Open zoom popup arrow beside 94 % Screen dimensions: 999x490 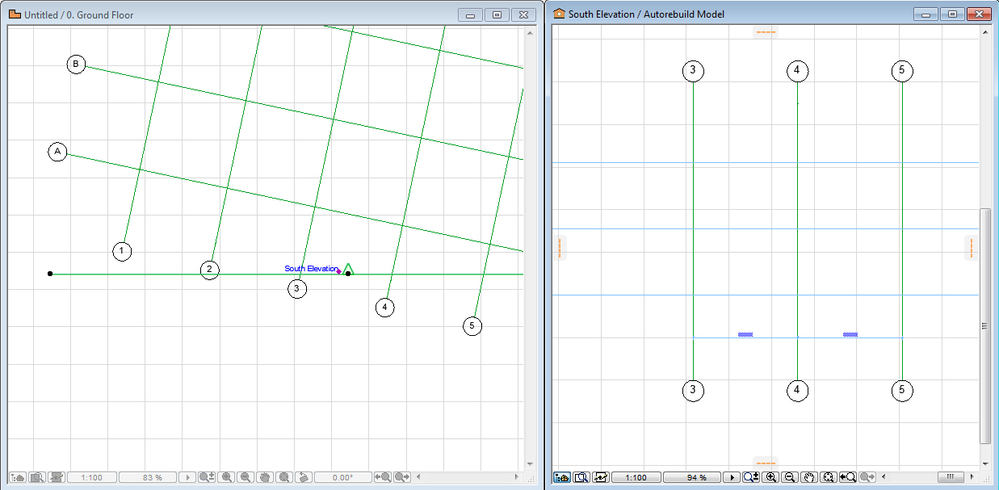coord(732,477)
